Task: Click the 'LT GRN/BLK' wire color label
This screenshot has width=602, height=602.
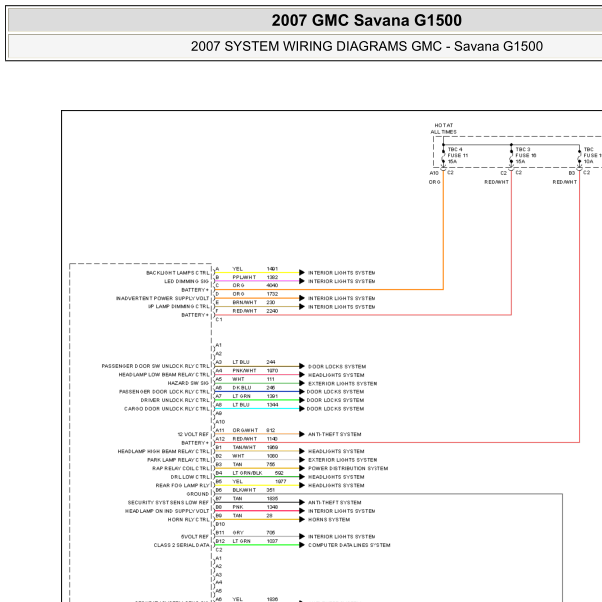Action: point(247,473)
